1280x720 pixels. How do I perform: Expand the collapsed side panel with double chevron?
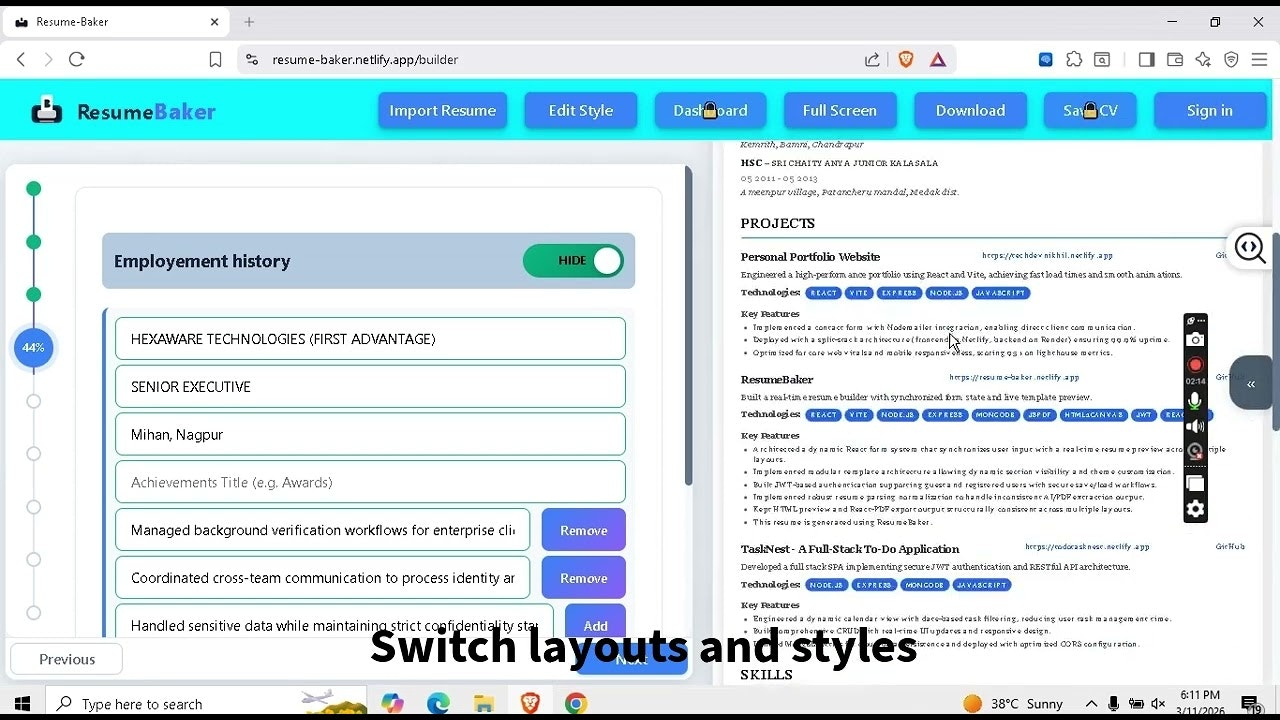pyautogui.click(x=1251, y=384)
